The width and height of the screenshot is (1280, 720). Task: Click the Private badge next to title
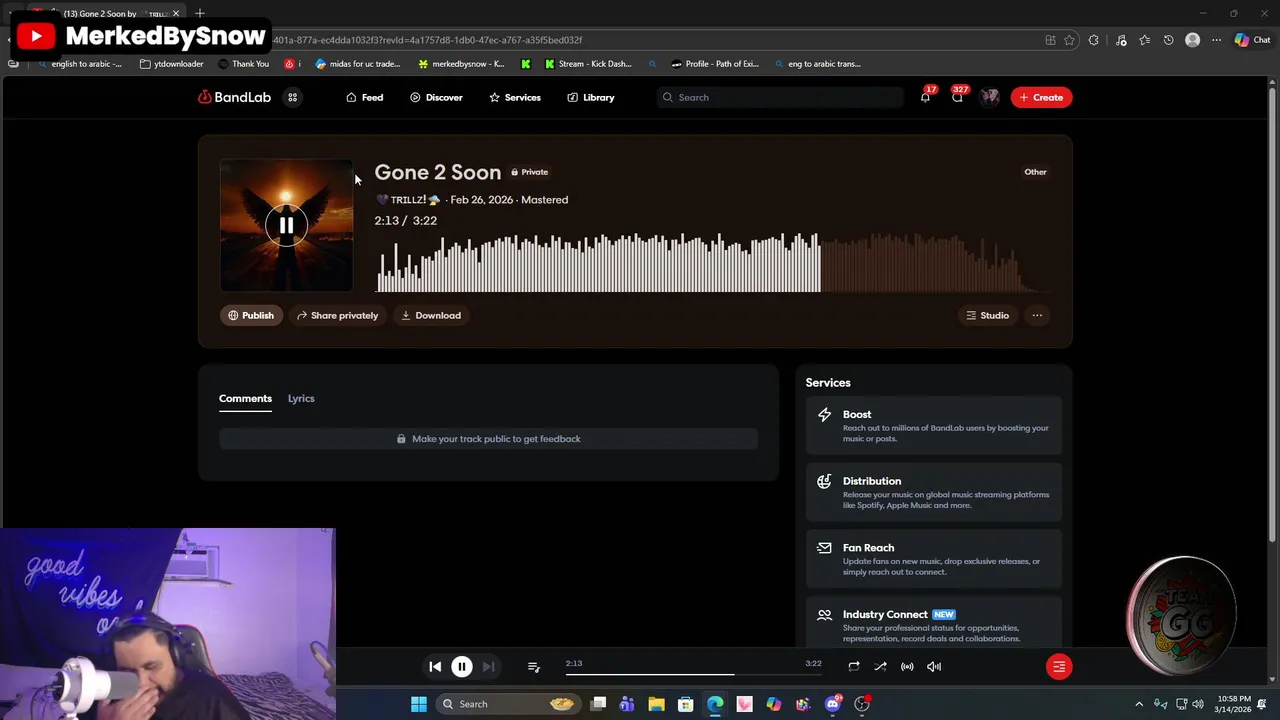coord(530,172)
